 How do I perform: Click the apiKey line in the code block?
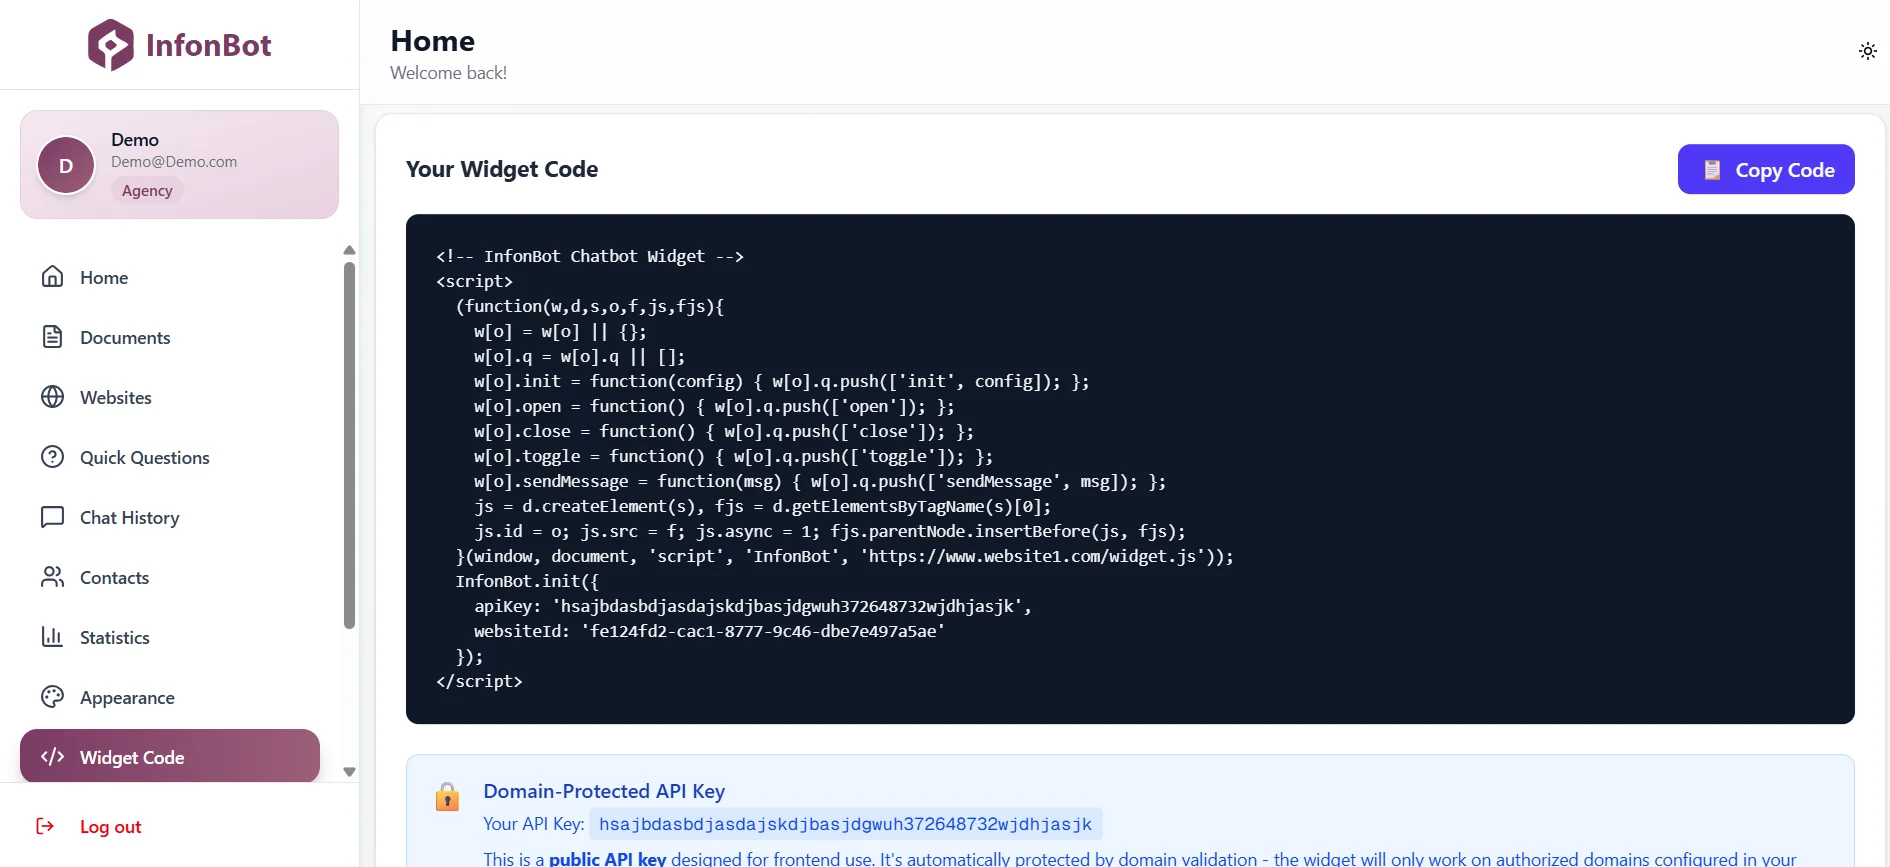pos(752,606)
